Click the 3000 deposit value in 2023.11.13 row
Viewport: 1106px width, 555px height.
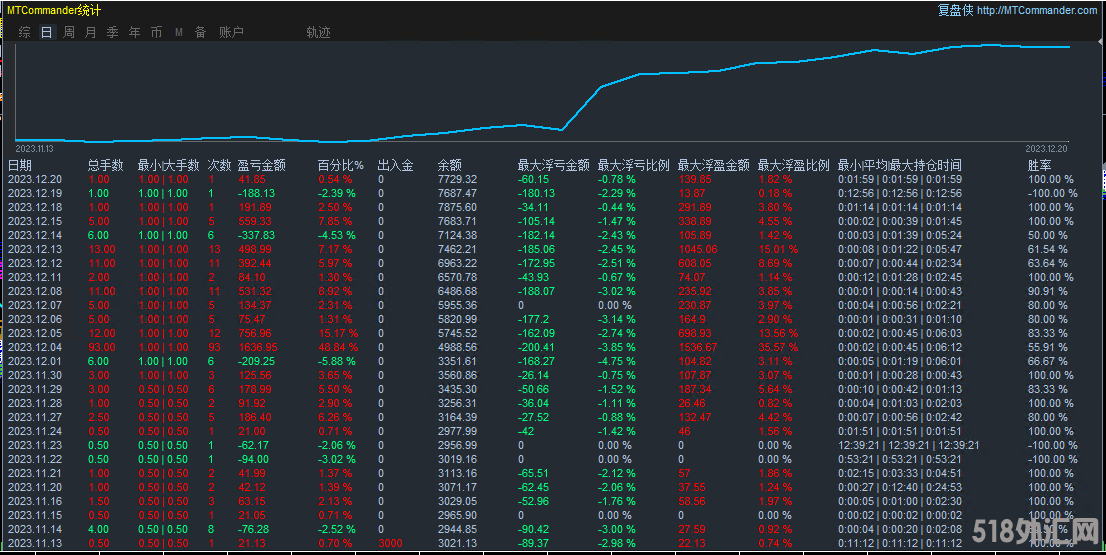(391, 543)
